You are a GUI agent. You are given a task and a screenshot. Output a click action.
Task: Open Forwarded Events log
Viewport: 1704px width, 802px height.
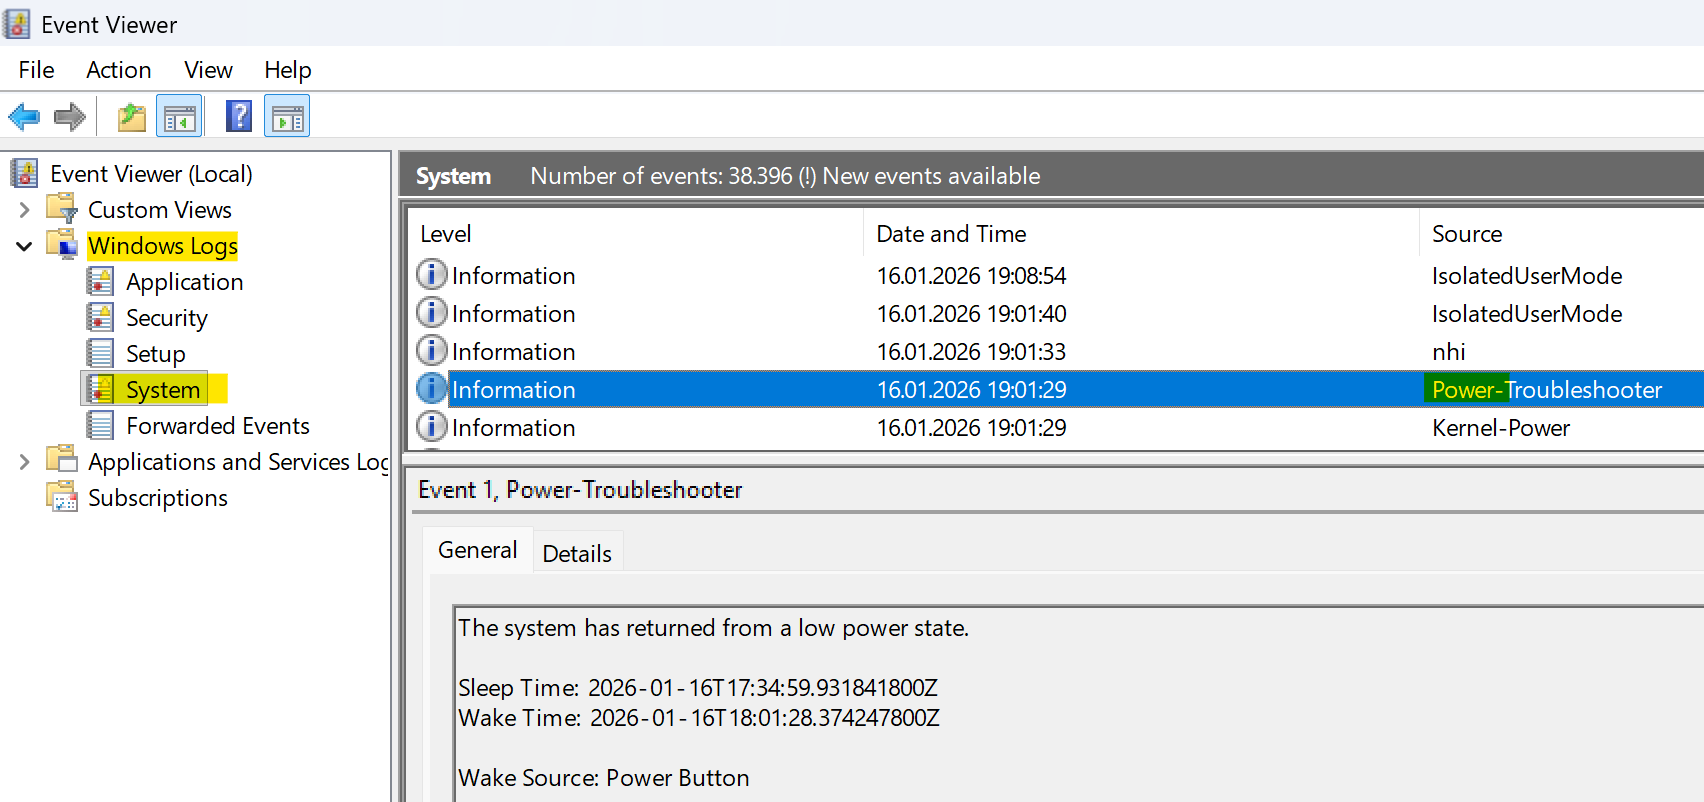[x=217, y=426]
